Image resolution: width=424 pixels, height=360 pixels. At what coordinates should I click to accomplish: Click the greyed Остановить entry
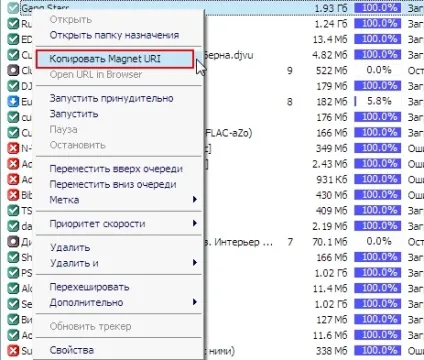click(77, 145)
